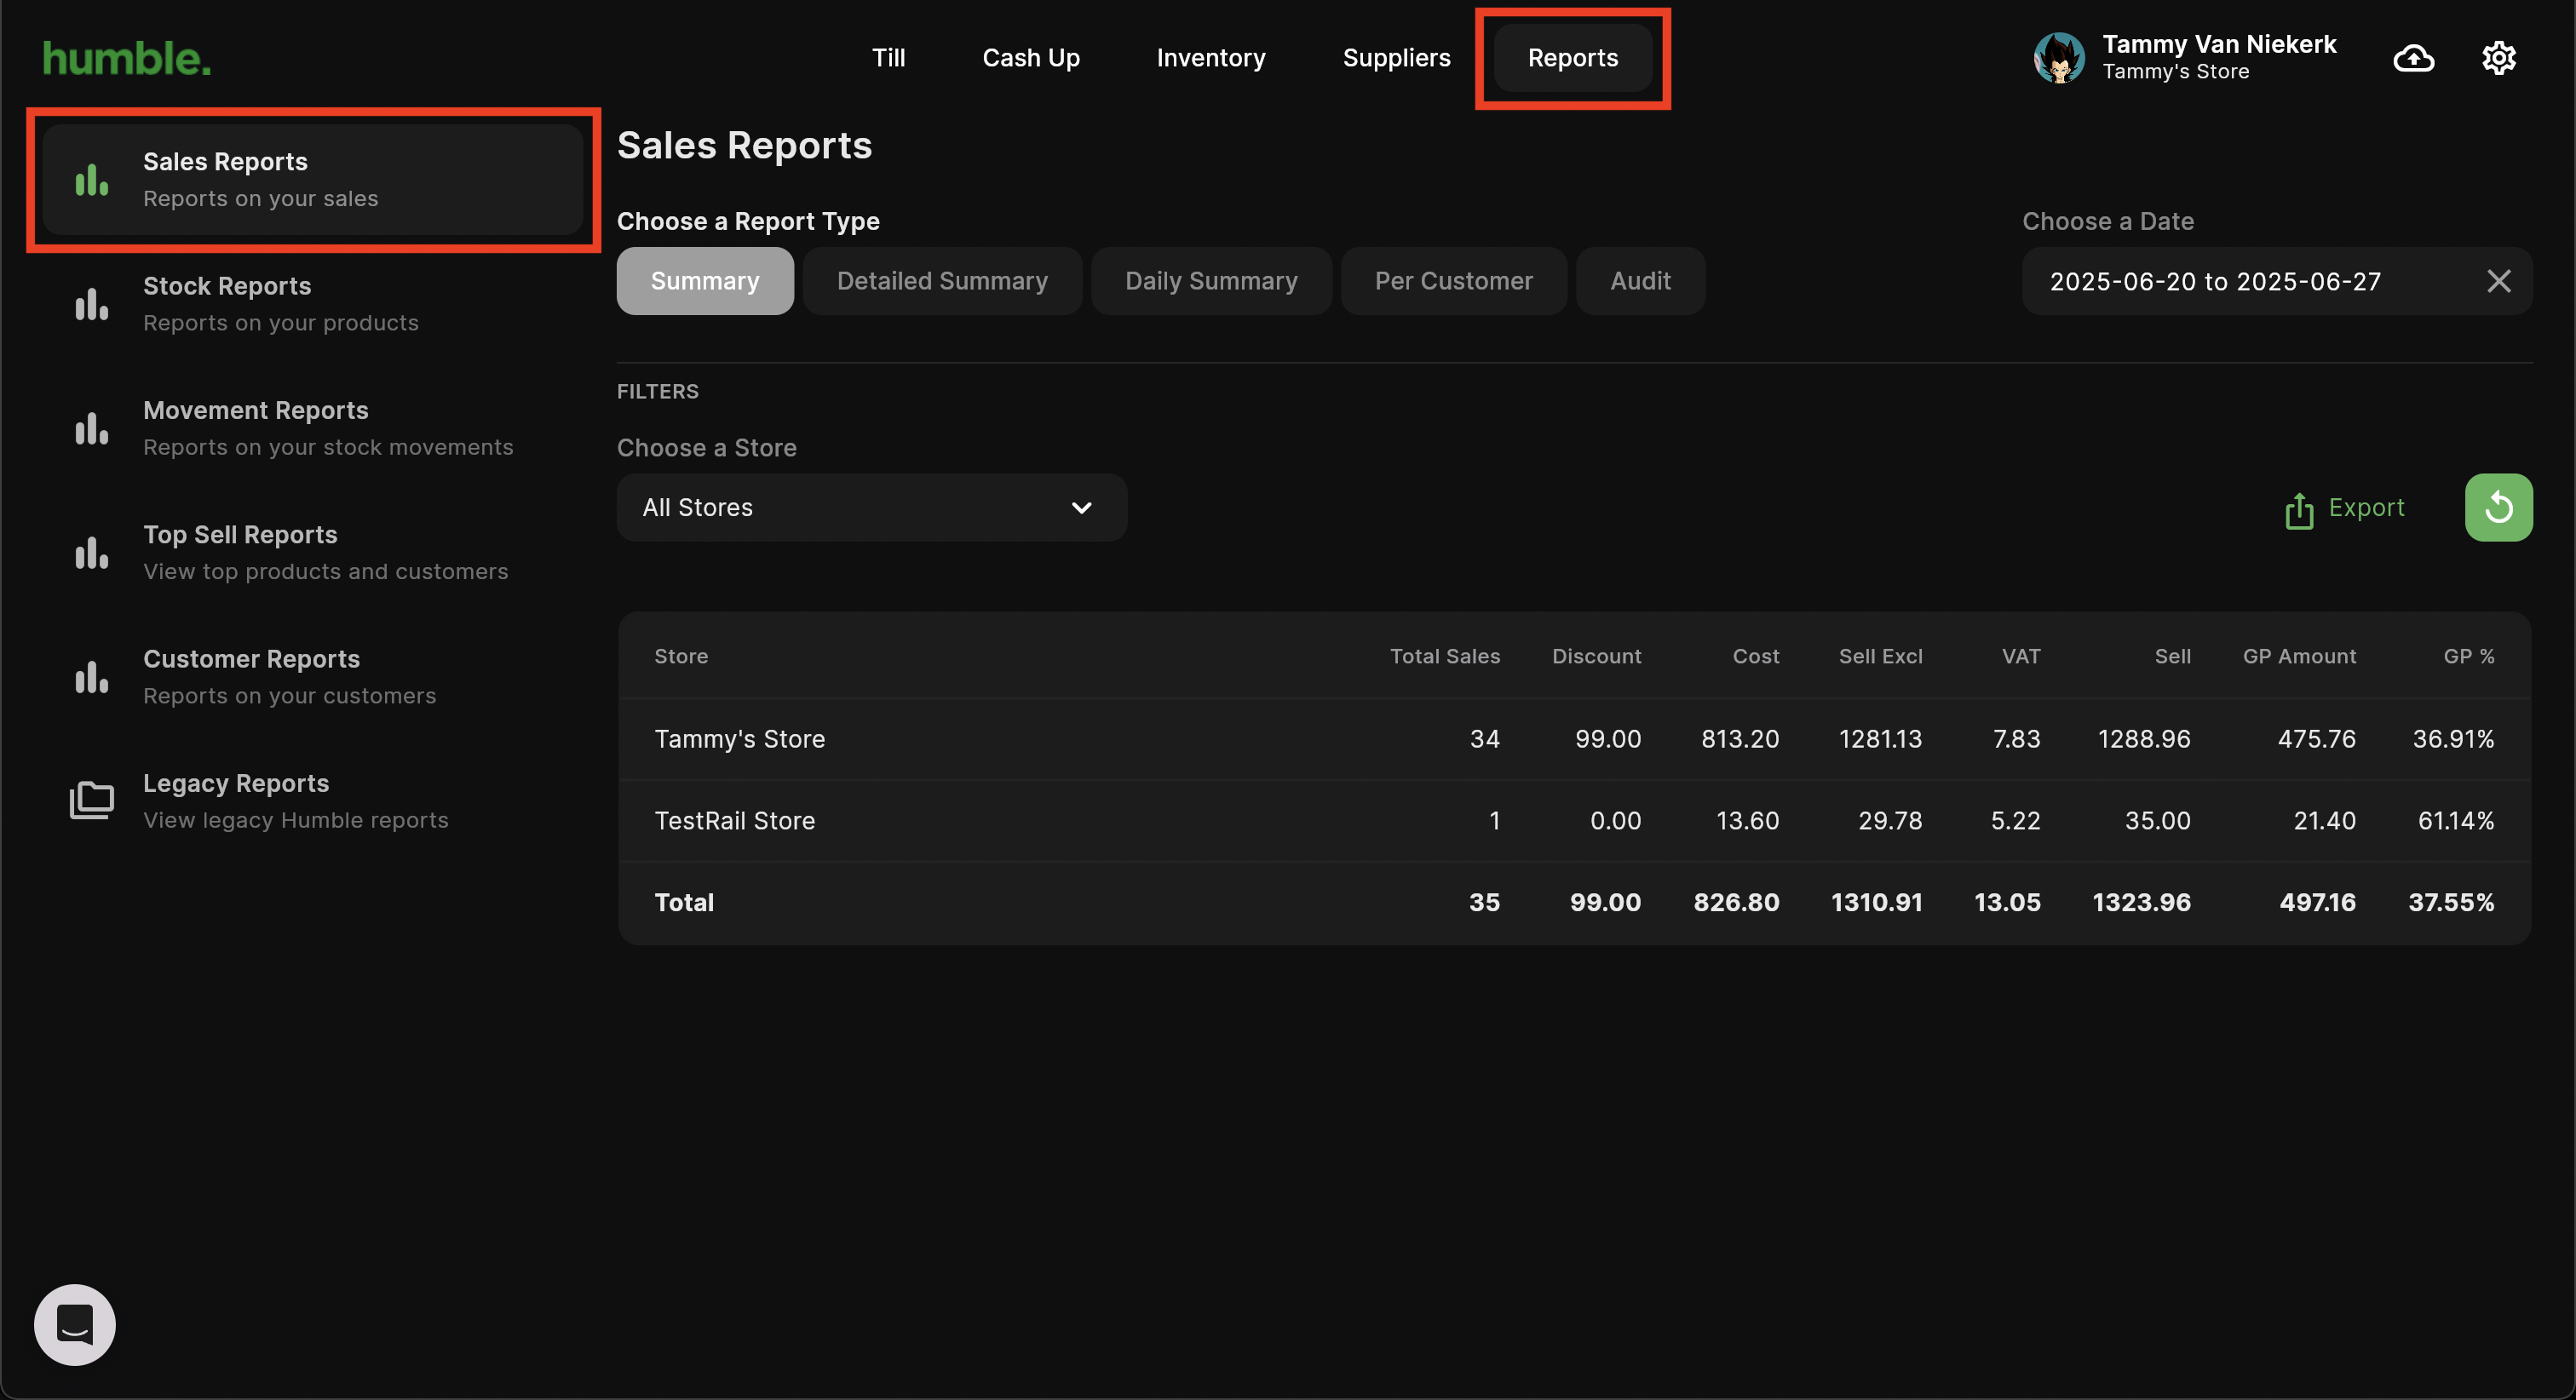The height and width of the screenshot is (1400, 2576).
Task: Select the Detailed Summary report type
Action: 942,281
